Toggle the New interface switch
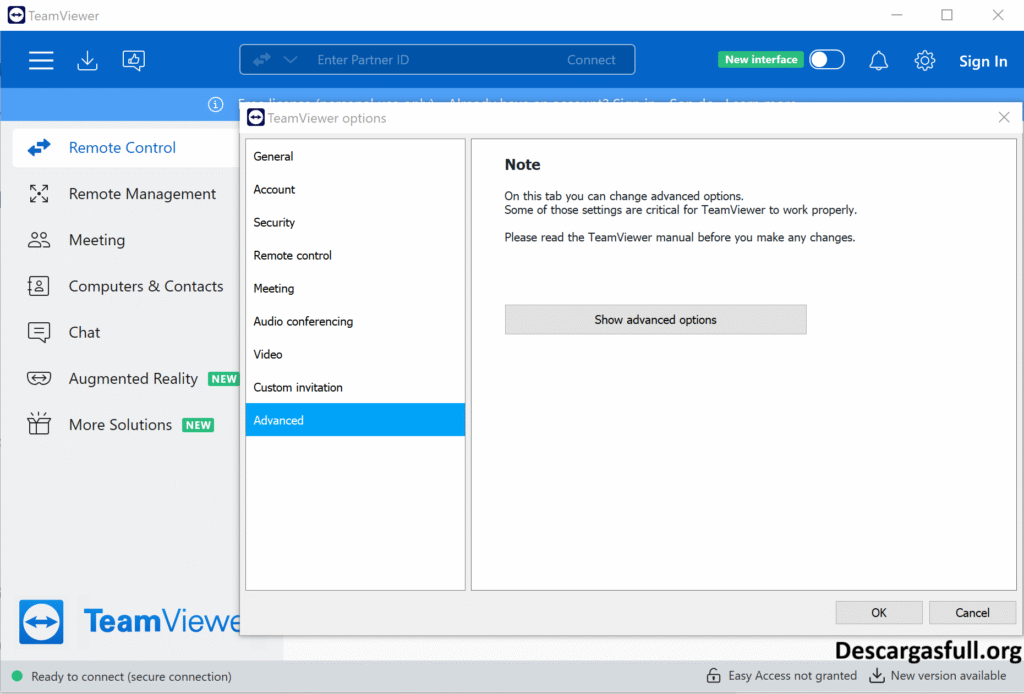 827,59
